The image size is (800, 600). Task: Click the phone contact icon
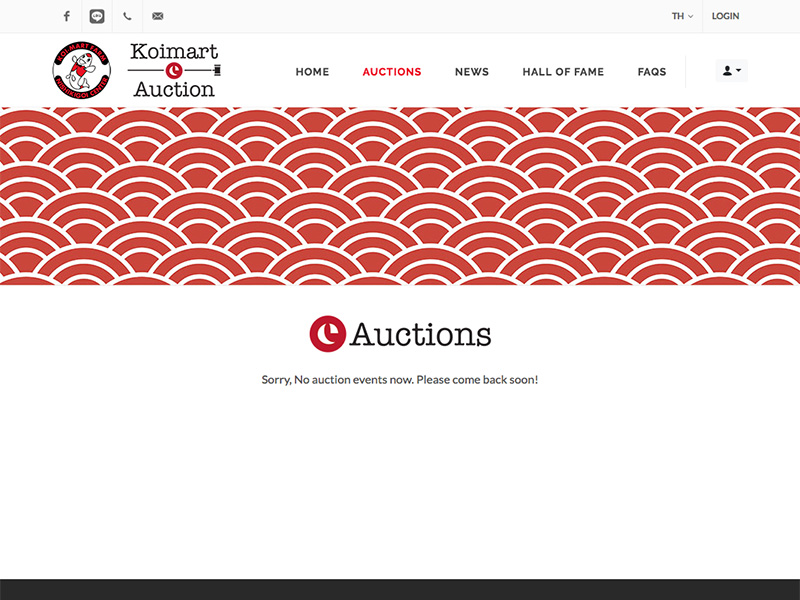pos(127,16)
